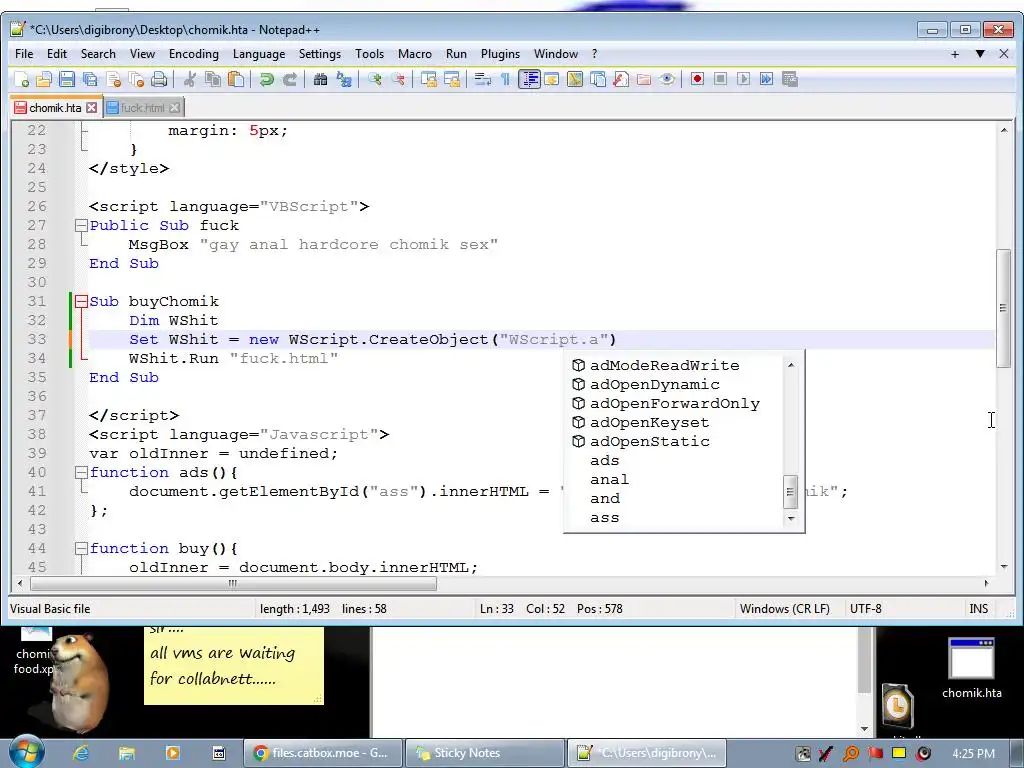Screen dimensions: 1024x768
Task: Collapse the function fold at line 44
Action: point(81,549)
